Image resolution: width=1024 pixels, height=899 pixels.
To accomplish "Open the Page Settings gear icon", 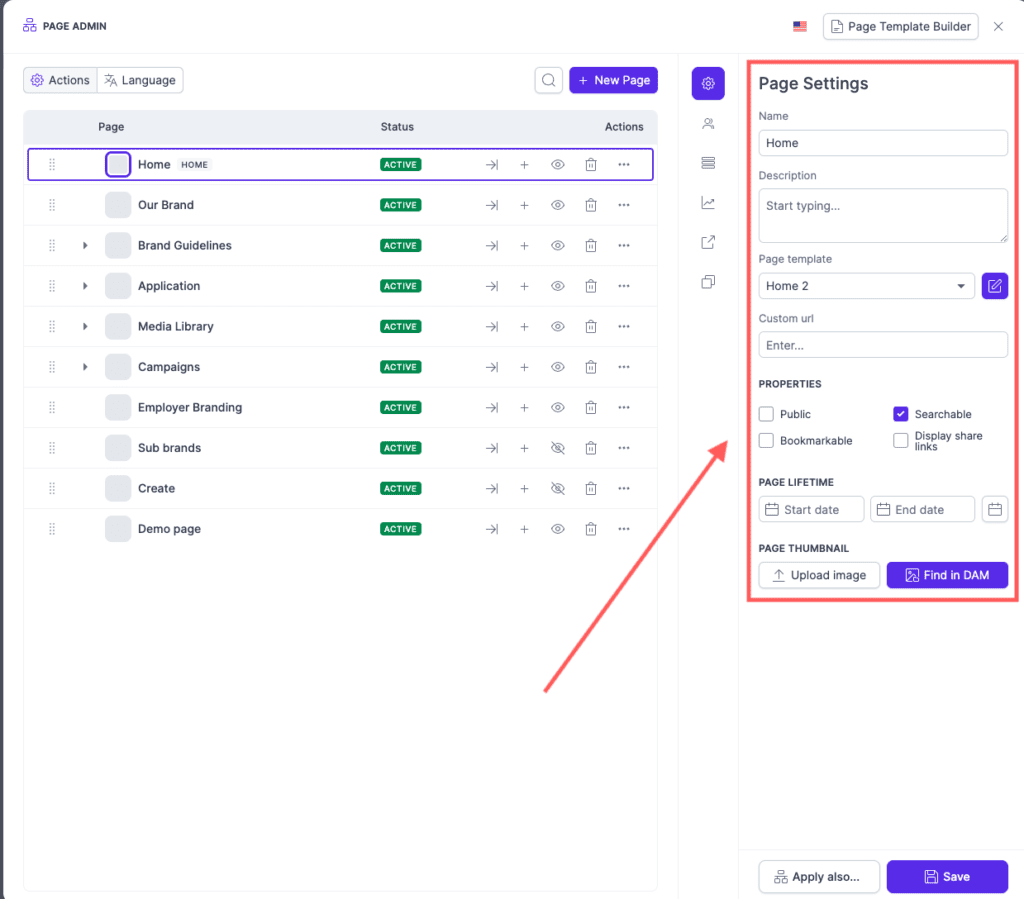I will point(708,83).
